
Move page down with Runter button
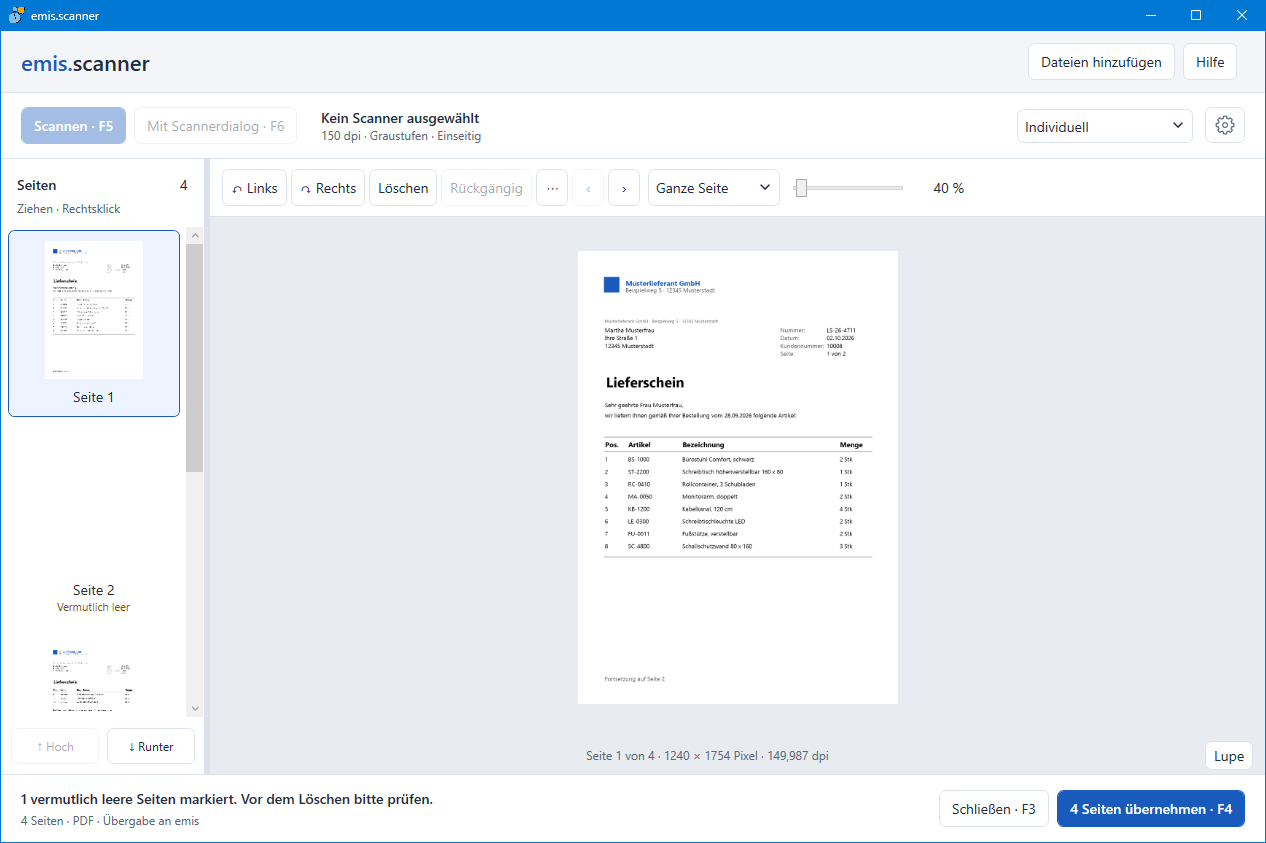click(151, 746)
